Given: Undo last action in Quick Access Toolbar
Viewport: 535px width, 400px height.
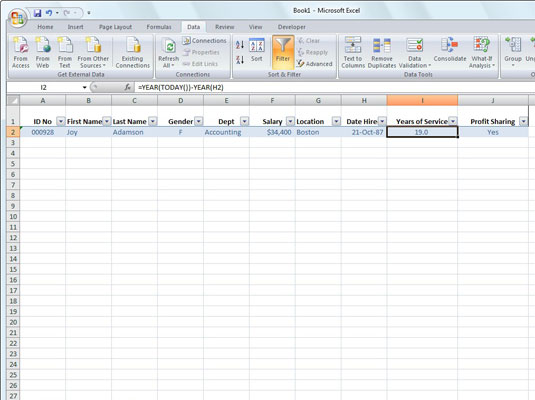Looking at the screenshot, I should point(49,13).
